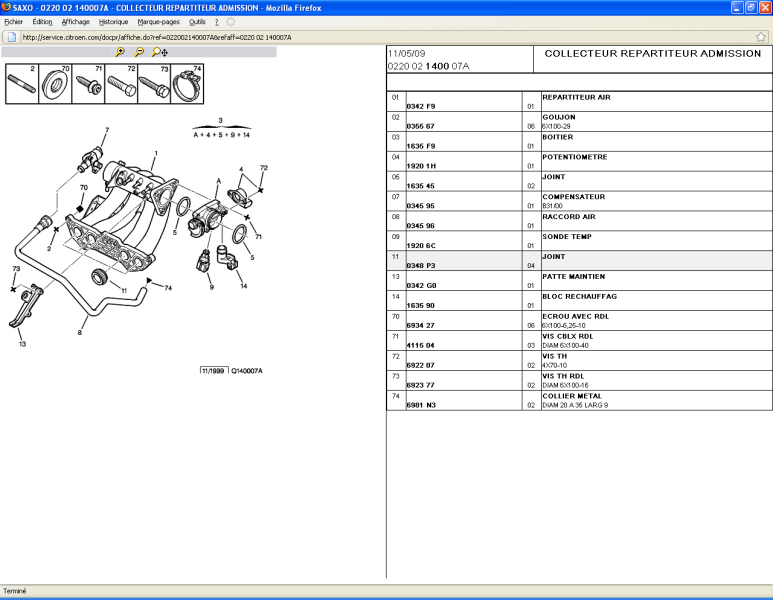Viewport: 773px width, 600px height.
Task: Click the URL address field
Action: pyautogui.click(x=387, y=37)
